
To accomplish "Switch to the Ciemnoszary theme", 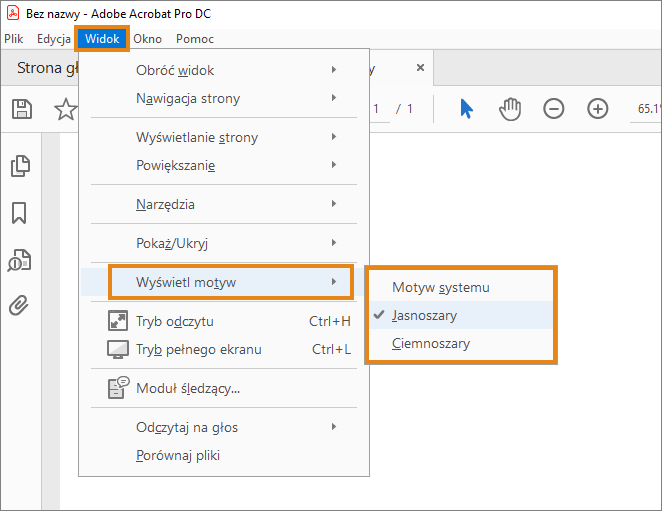I will [431, 343].
